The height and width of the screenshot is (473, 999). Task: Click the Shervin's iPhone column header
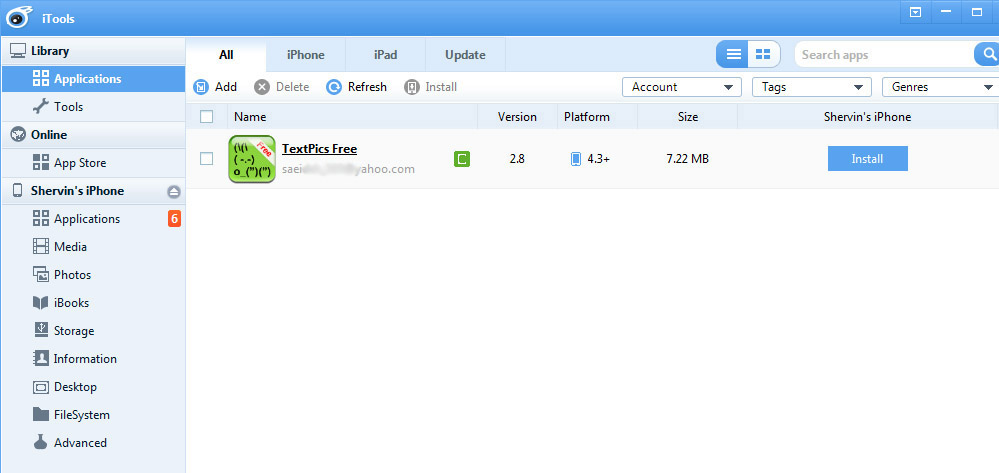click(867, 117)
